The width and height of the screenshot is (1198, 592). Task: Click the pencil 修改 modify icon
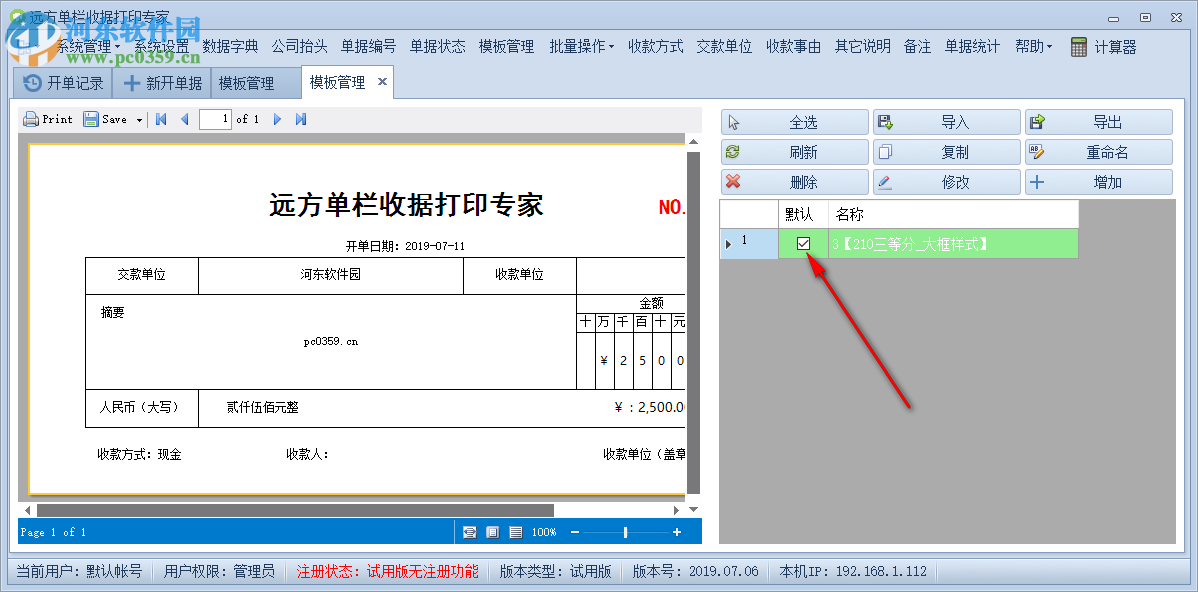[x=884, y=181]
